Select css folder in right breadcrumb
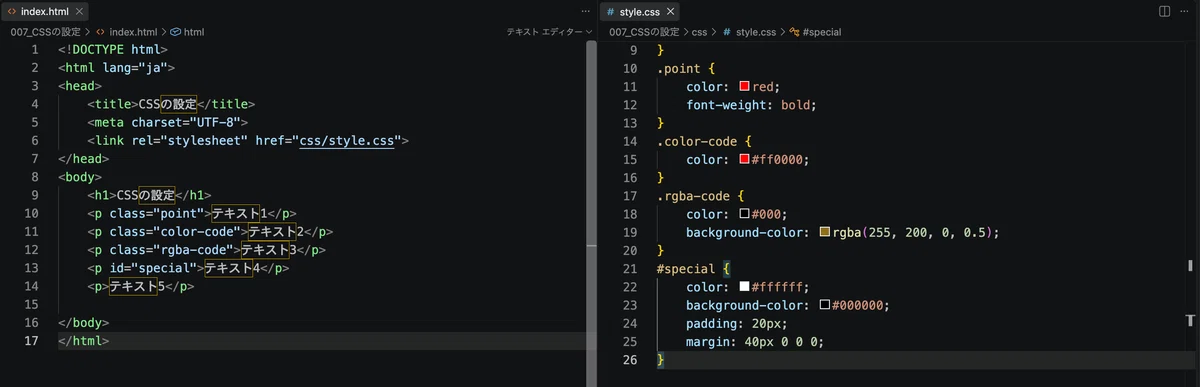 click(700, 32)
